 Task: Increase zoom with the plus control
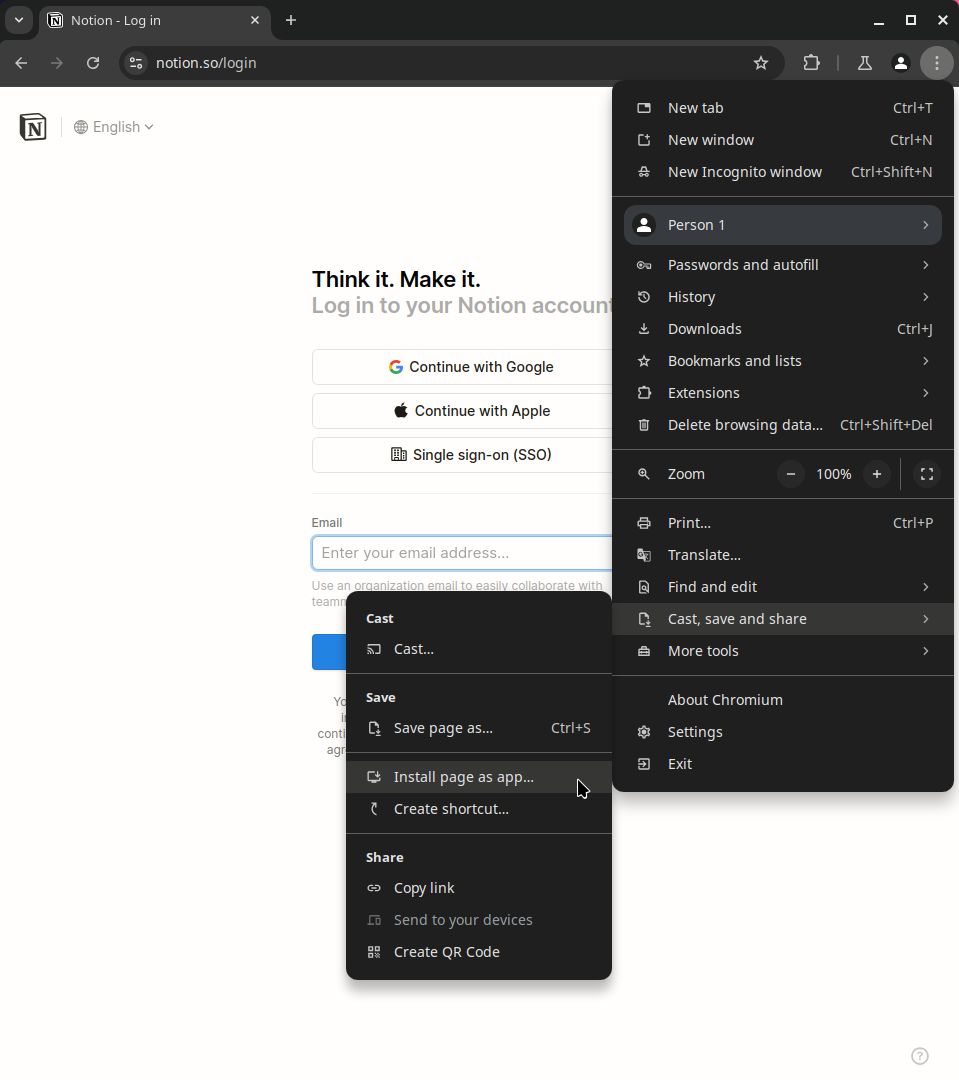(x=877, y=474)
